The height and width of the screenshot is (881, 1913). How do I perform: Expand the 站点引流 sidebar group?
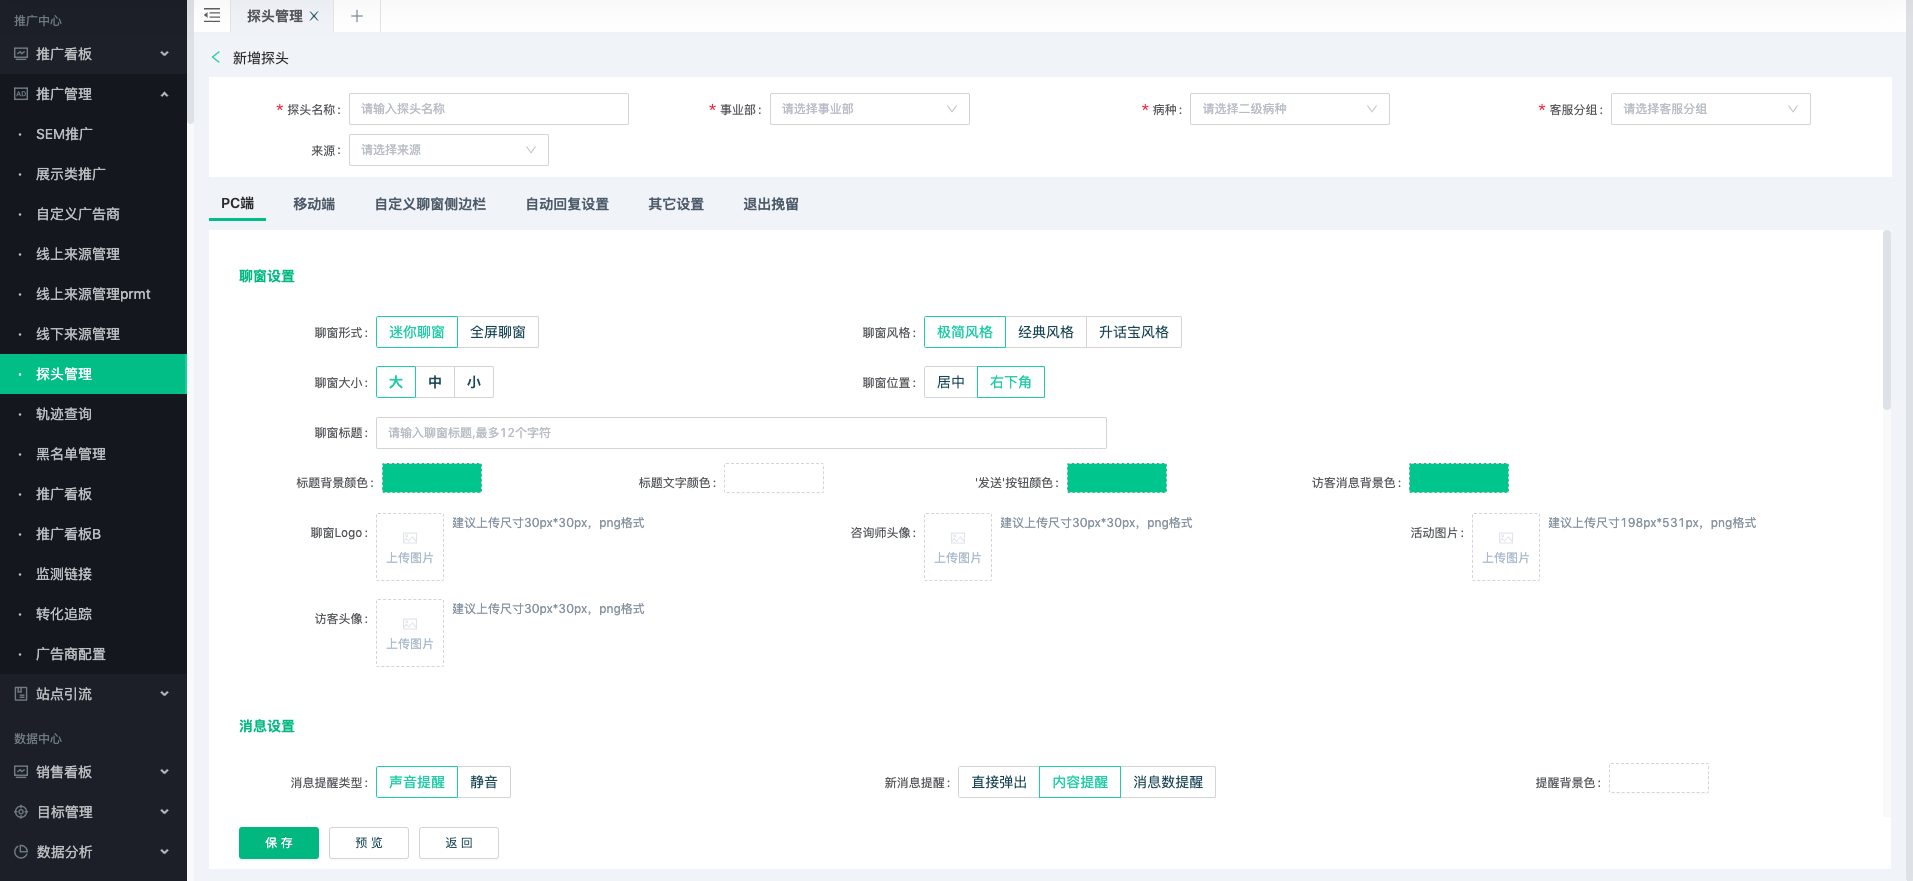pyautogui.click(x=164, y=694)
